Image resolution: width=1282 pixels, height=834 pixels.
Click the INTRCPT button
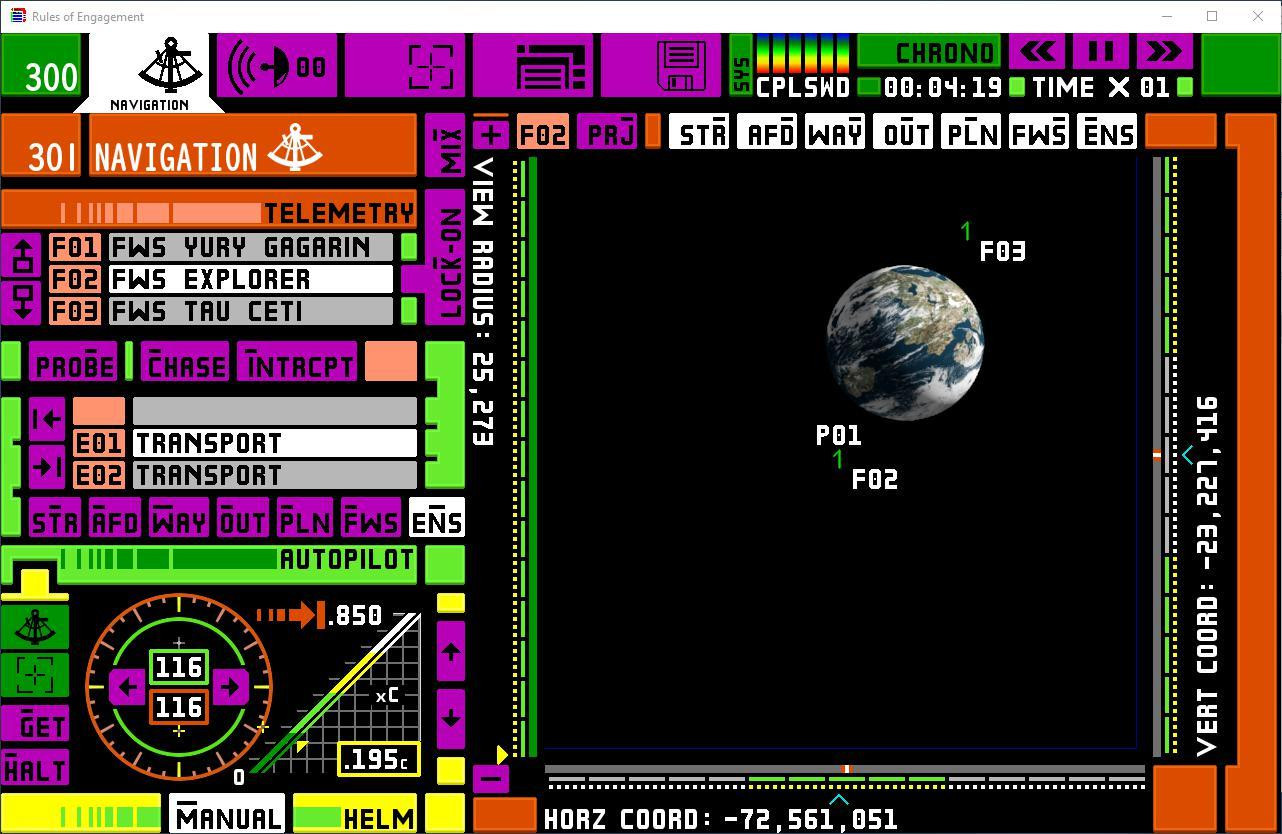click(297, 362)
